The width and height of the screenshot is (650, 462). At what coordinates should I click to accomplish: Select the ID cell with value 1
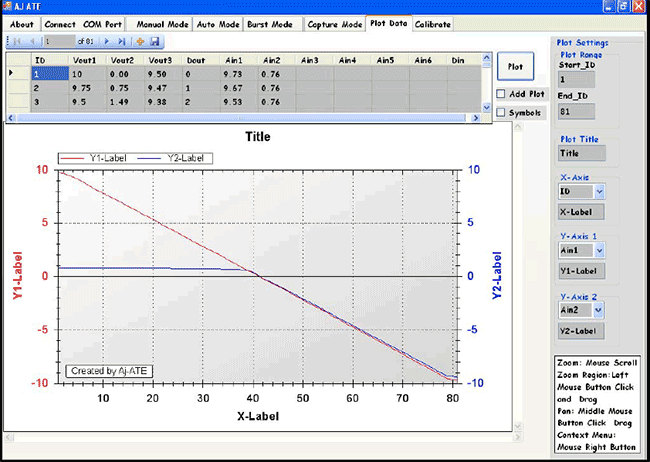[x=50, y=74]
